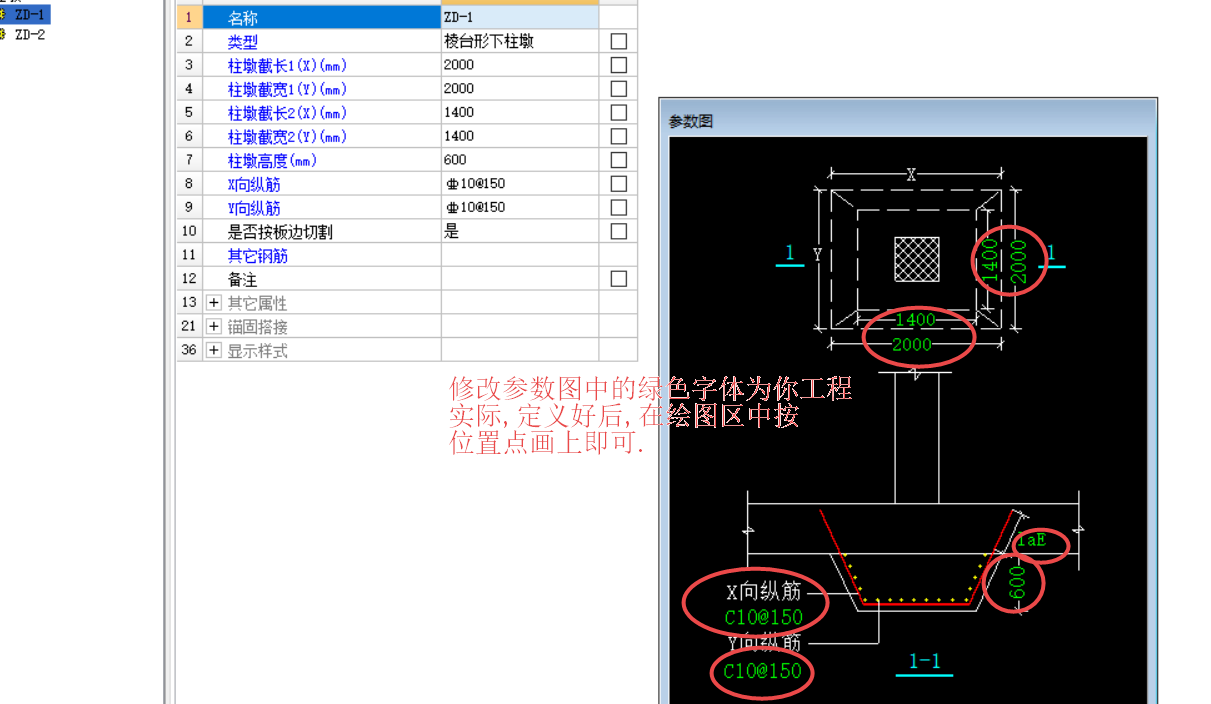Toggle checkbox in the 类型 row
The width and height of the screenshot is (1211, 704).
point(619,41)
